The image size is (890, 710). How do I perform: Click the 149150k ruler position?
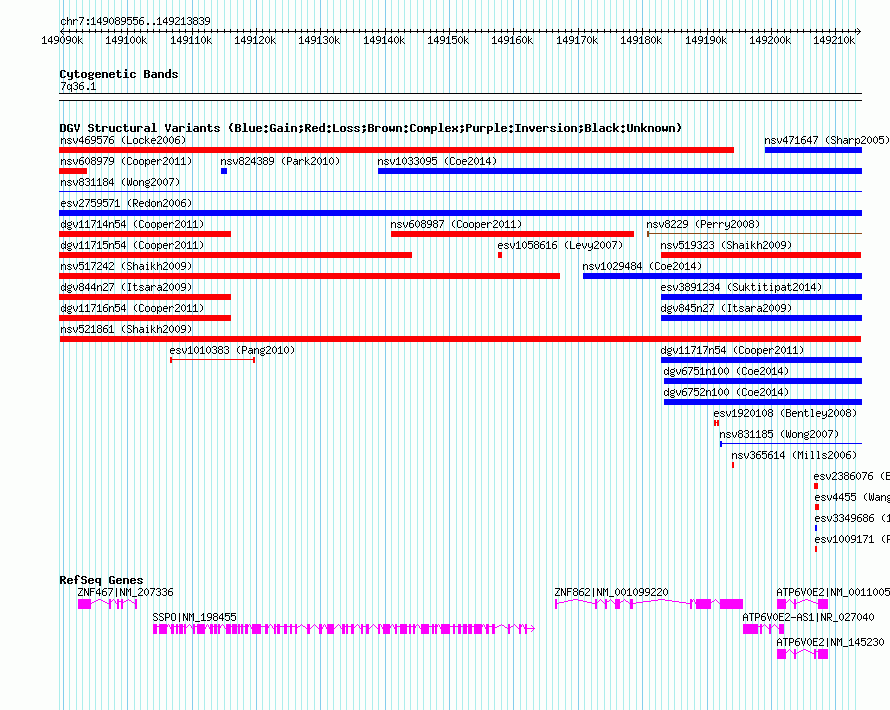tap(448, 40)
